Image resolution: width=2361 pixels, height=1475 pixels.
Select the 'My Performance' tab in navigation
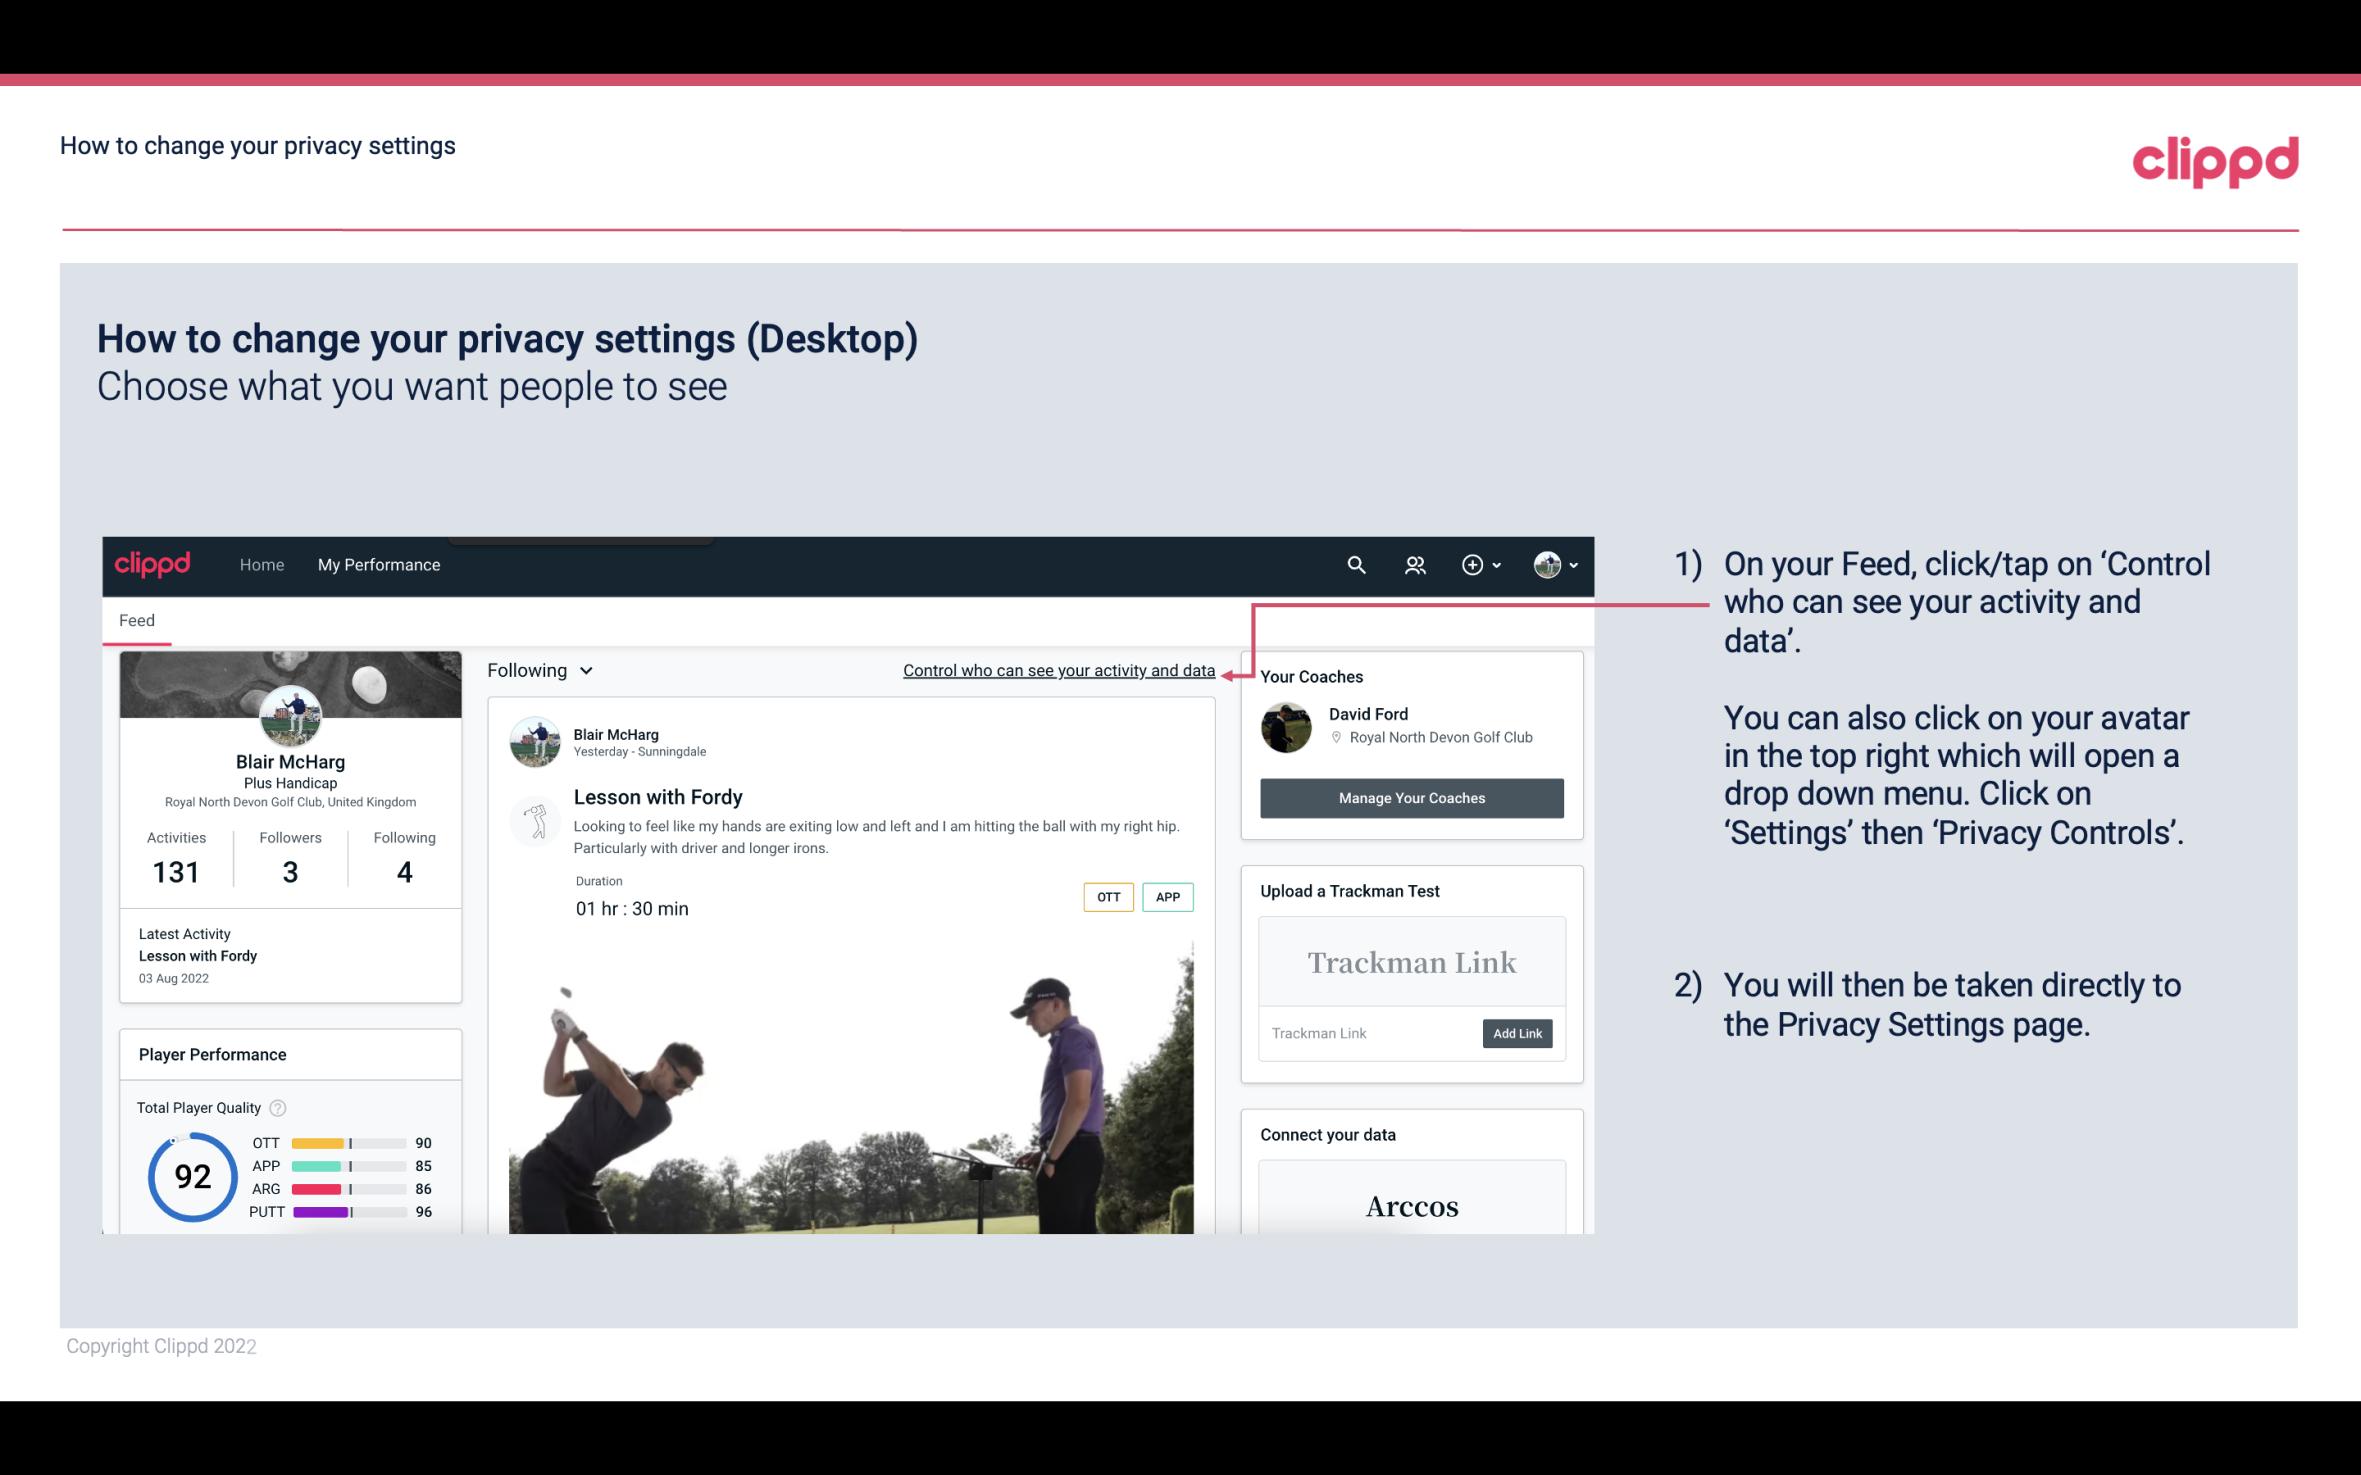[377, 564]
